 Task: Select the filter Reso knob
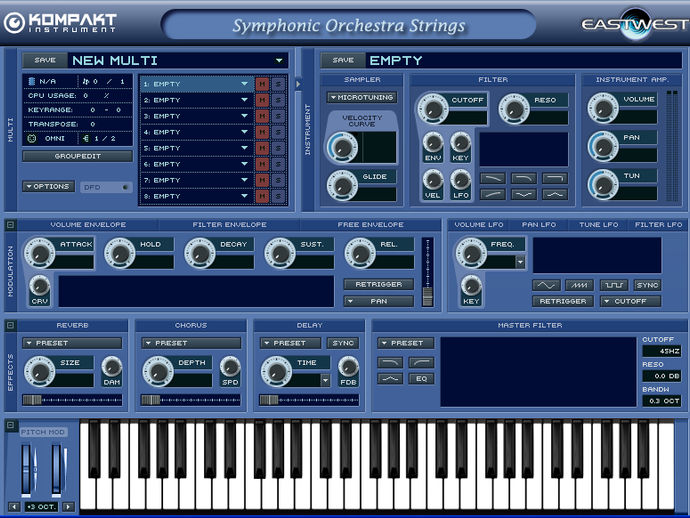tap(514, 109)
